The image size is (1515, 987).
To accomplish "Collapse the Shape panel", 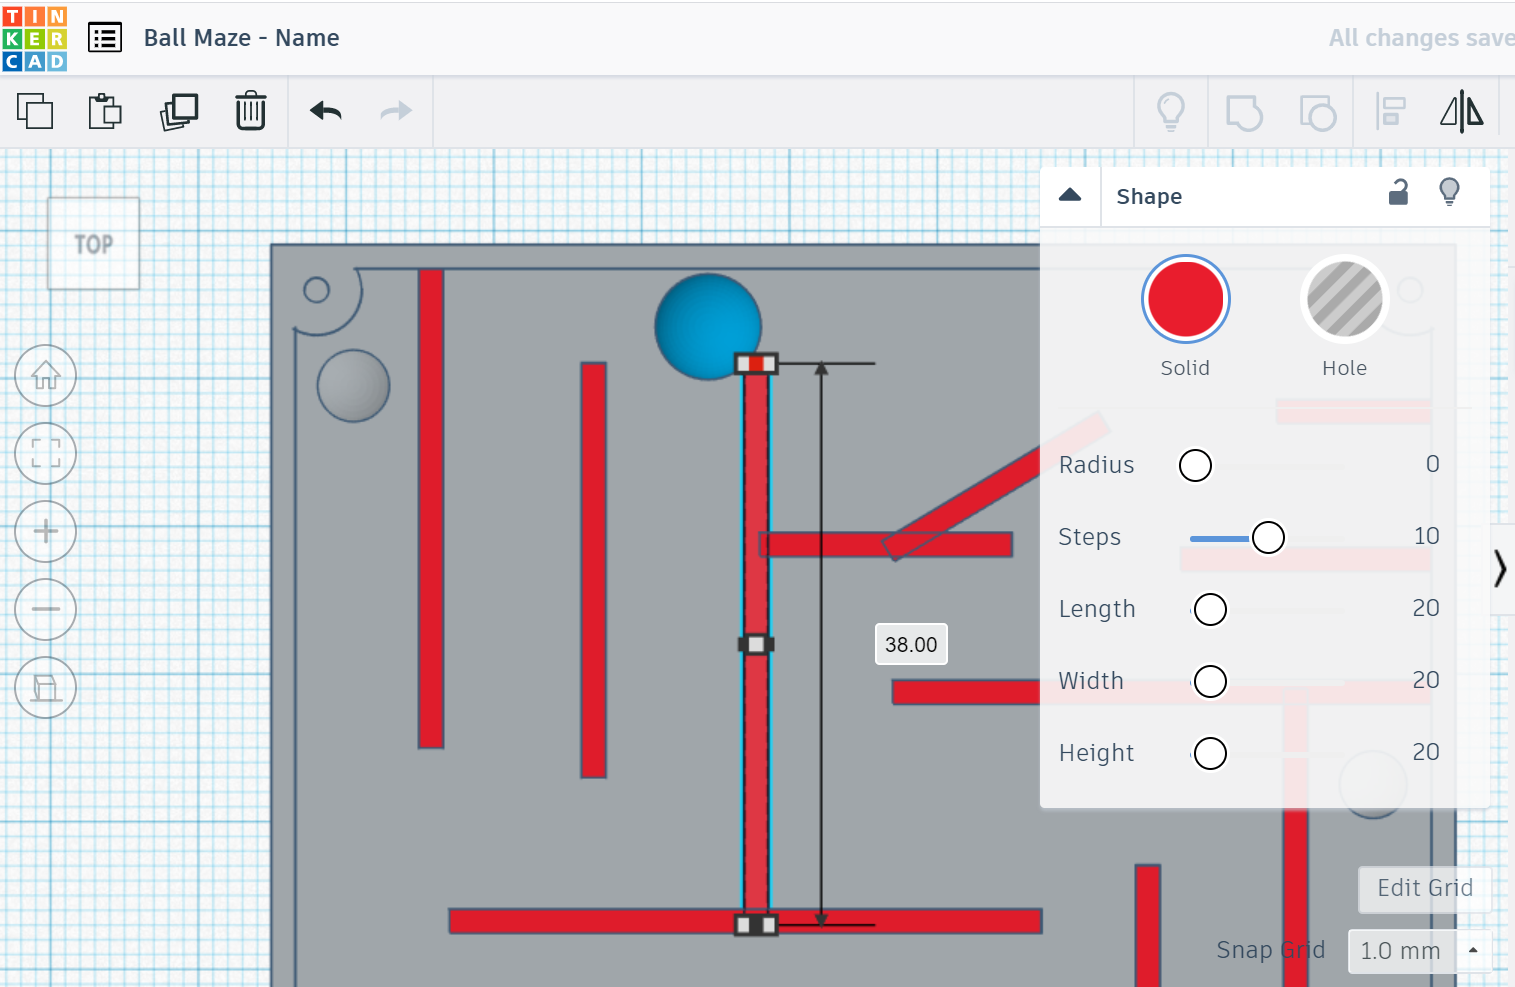I will (1070, 195).
